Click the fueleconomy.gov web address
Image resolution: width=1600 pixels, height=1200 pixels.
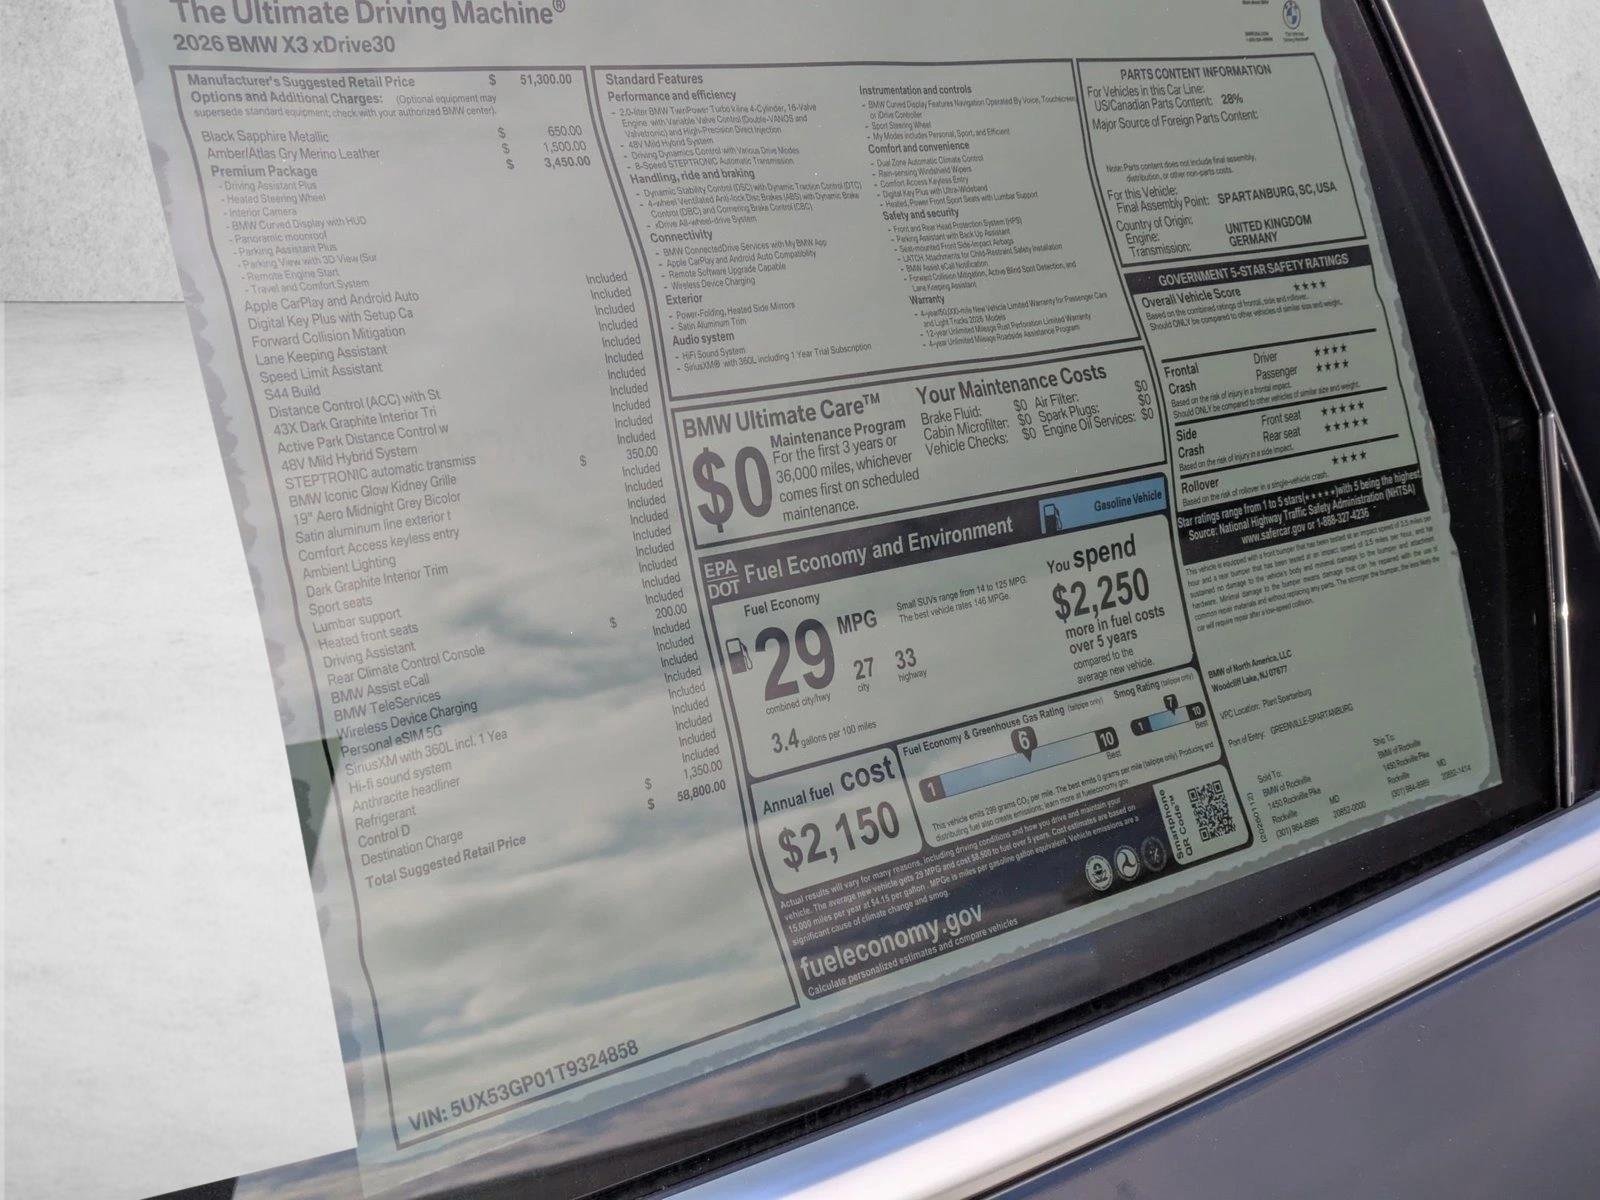[x=892, y=940]
